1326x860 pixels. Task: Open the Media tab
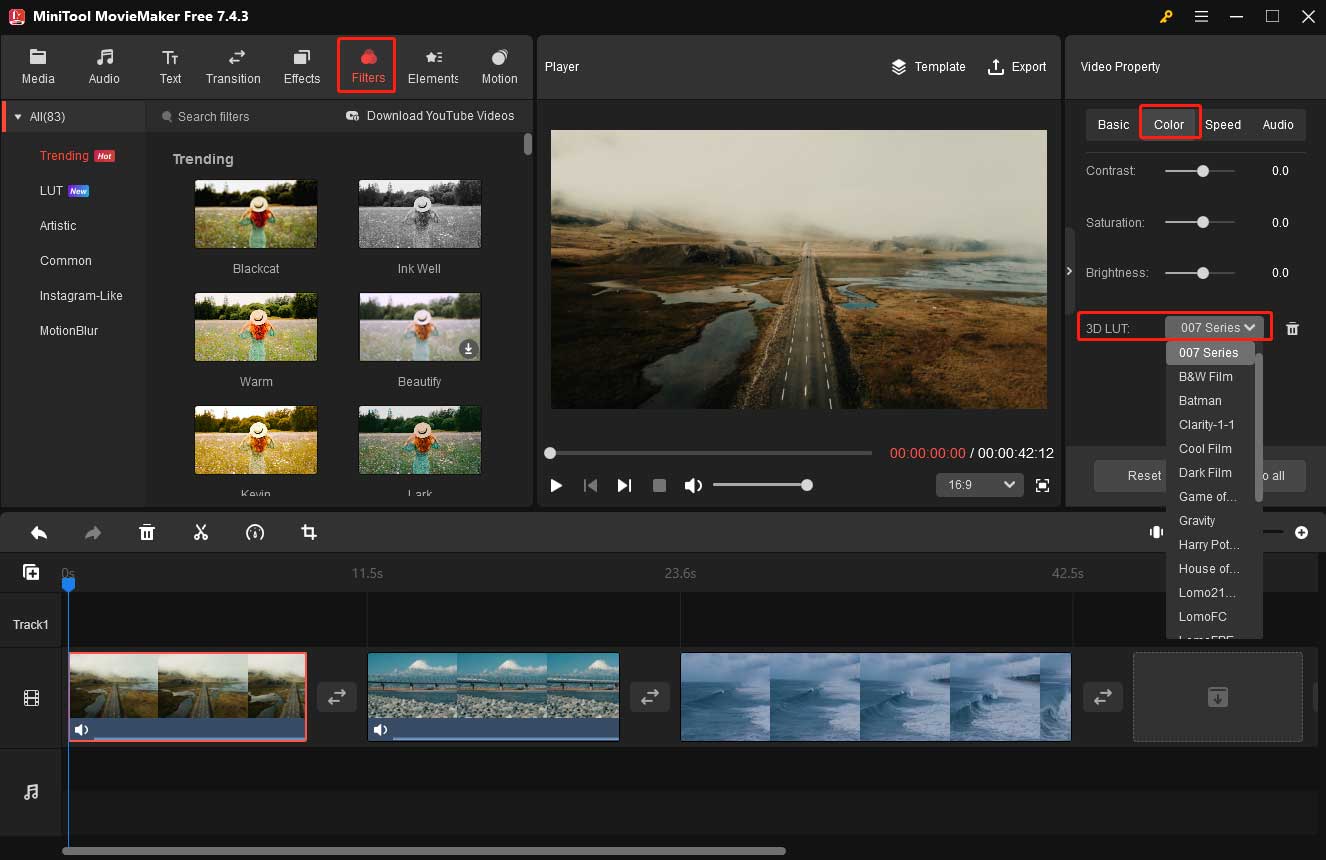[x=38, y=66]
